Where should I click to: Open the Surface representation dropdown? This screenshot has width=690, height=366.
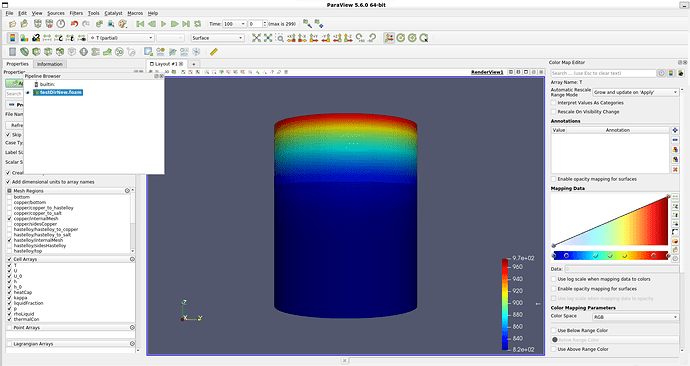[x=217, y=38]
